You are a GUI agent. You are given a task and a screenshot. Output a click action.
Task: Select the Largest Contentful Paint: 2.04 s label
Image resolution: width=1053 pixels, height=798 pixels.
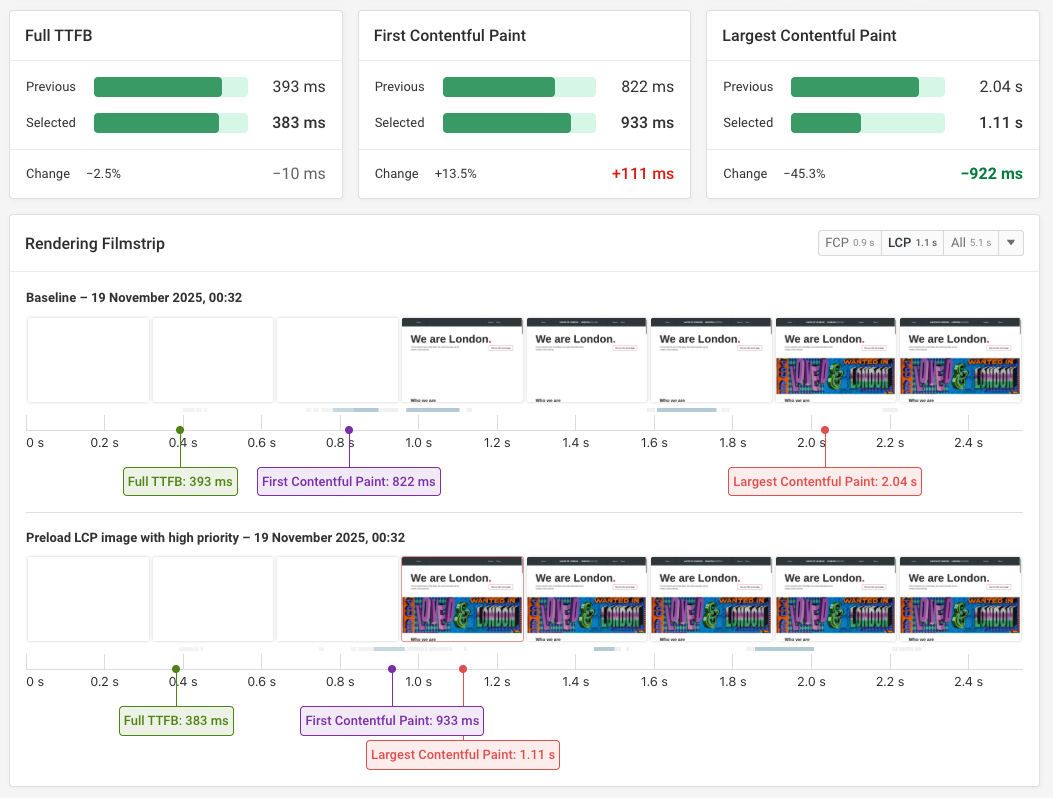825,482
